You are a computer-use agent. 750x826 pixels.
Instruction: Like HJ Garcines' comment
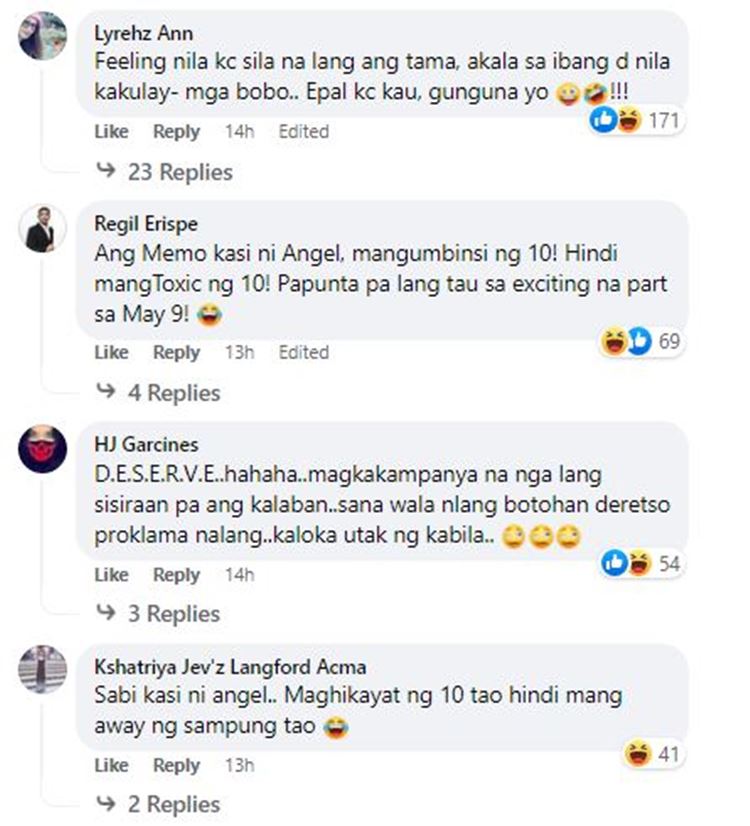click(112, 574)
